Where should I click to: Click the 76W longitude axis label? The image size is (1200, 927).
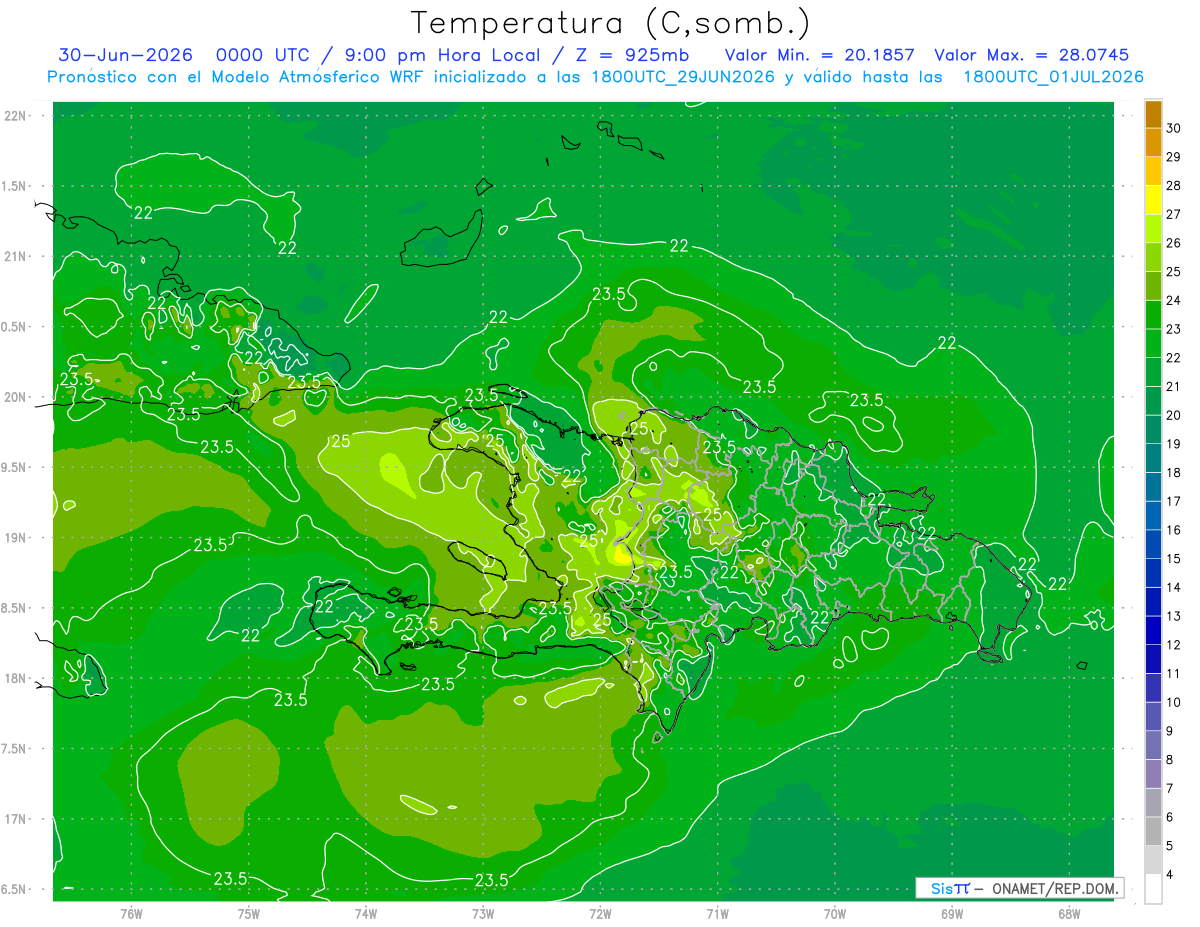131,913
